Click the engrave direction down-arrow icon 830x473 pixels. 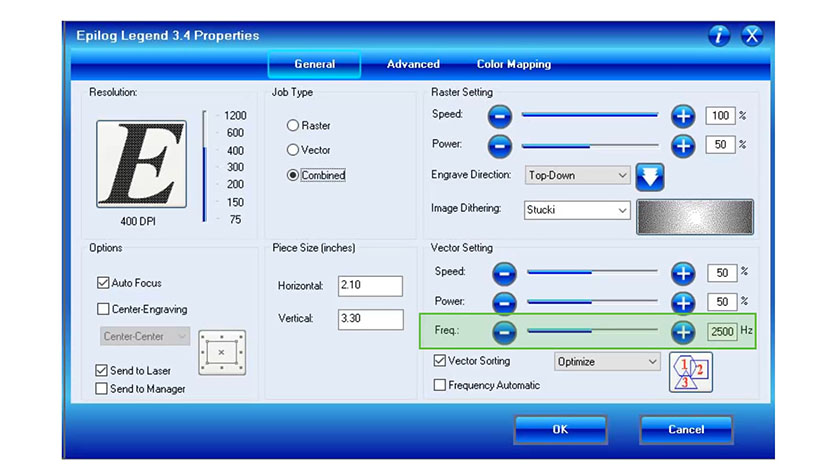(651, 176)
